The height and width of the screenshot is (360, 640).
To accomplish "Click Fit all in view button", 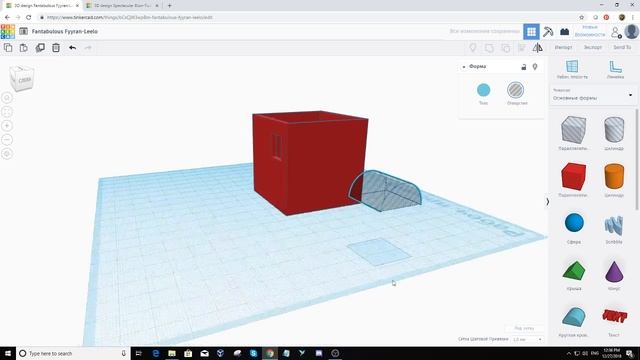I will tap(7, 112).
